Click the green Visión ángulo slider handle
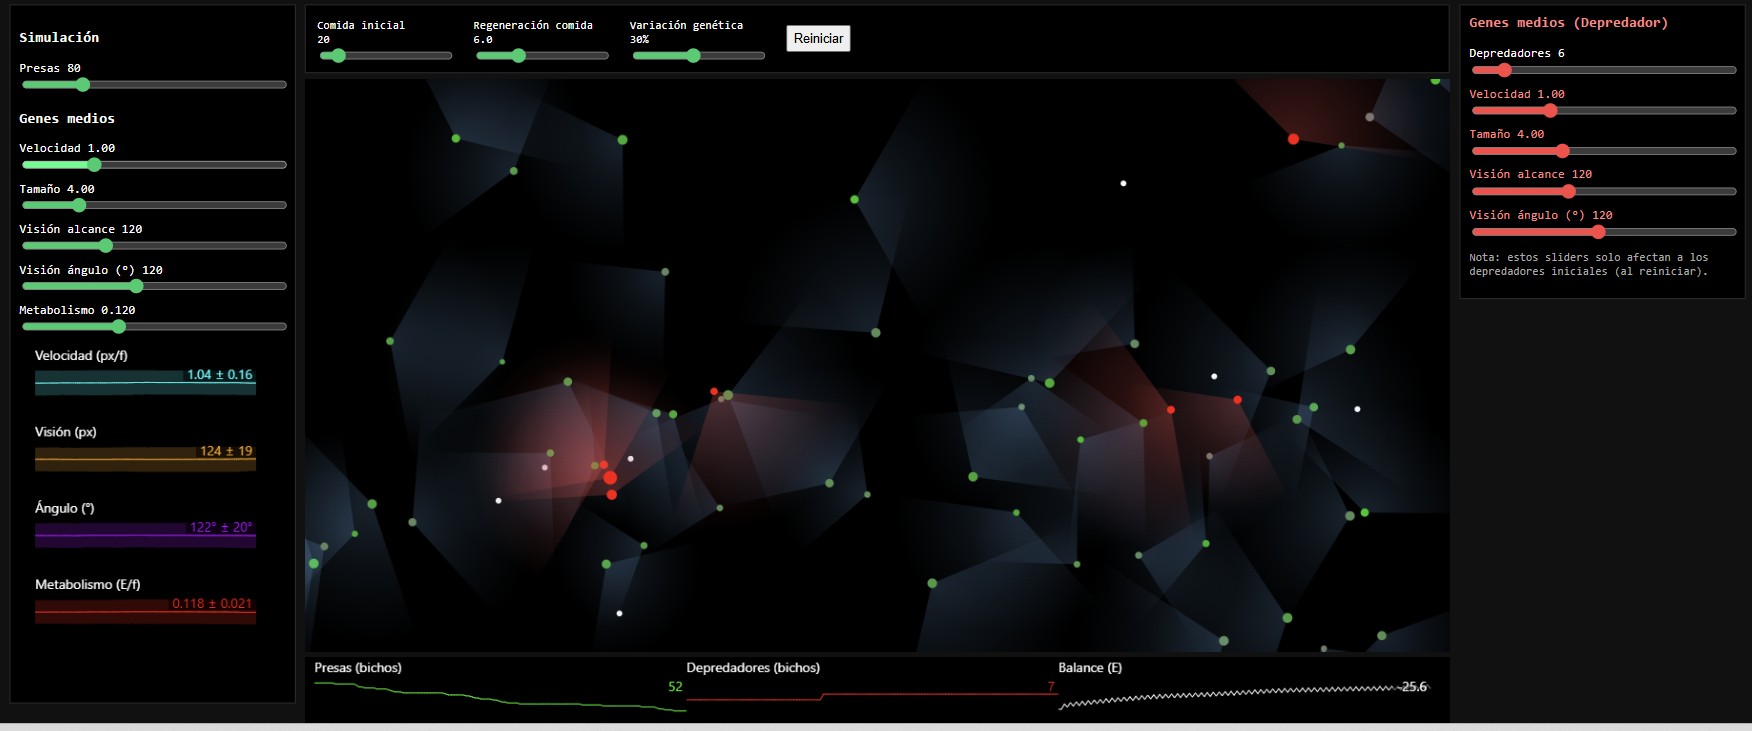Viewport: 1752px width, 731px height. click(x=137, y=286)
